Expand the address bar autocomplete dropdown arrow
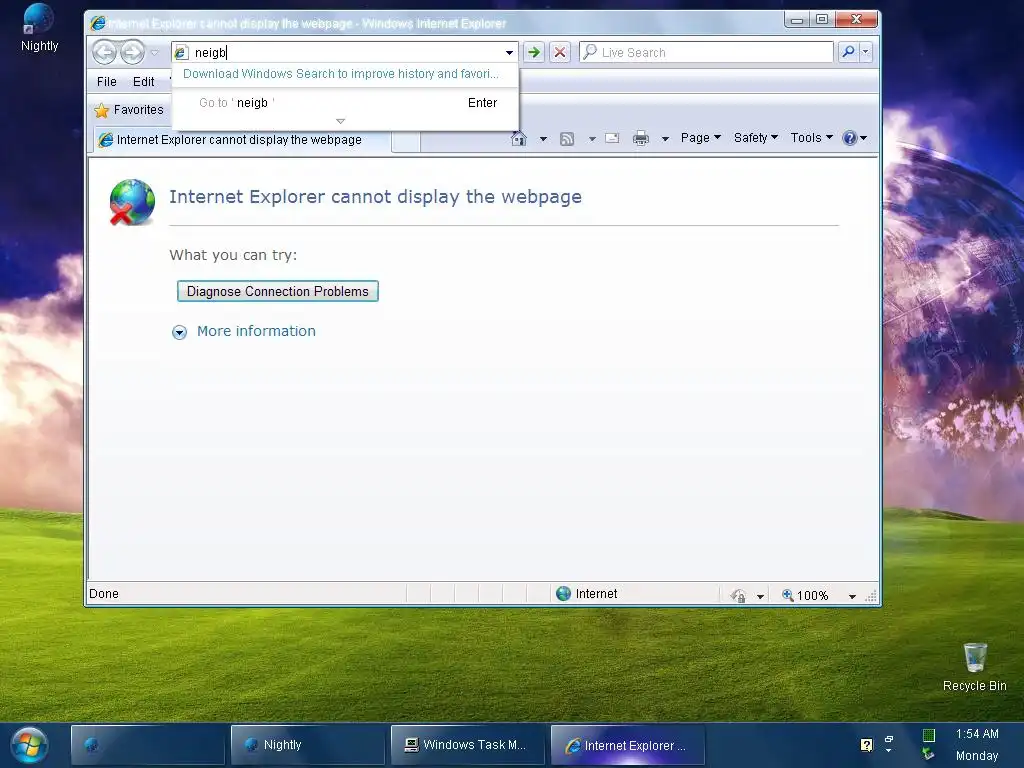 click(x=509, y=52)
